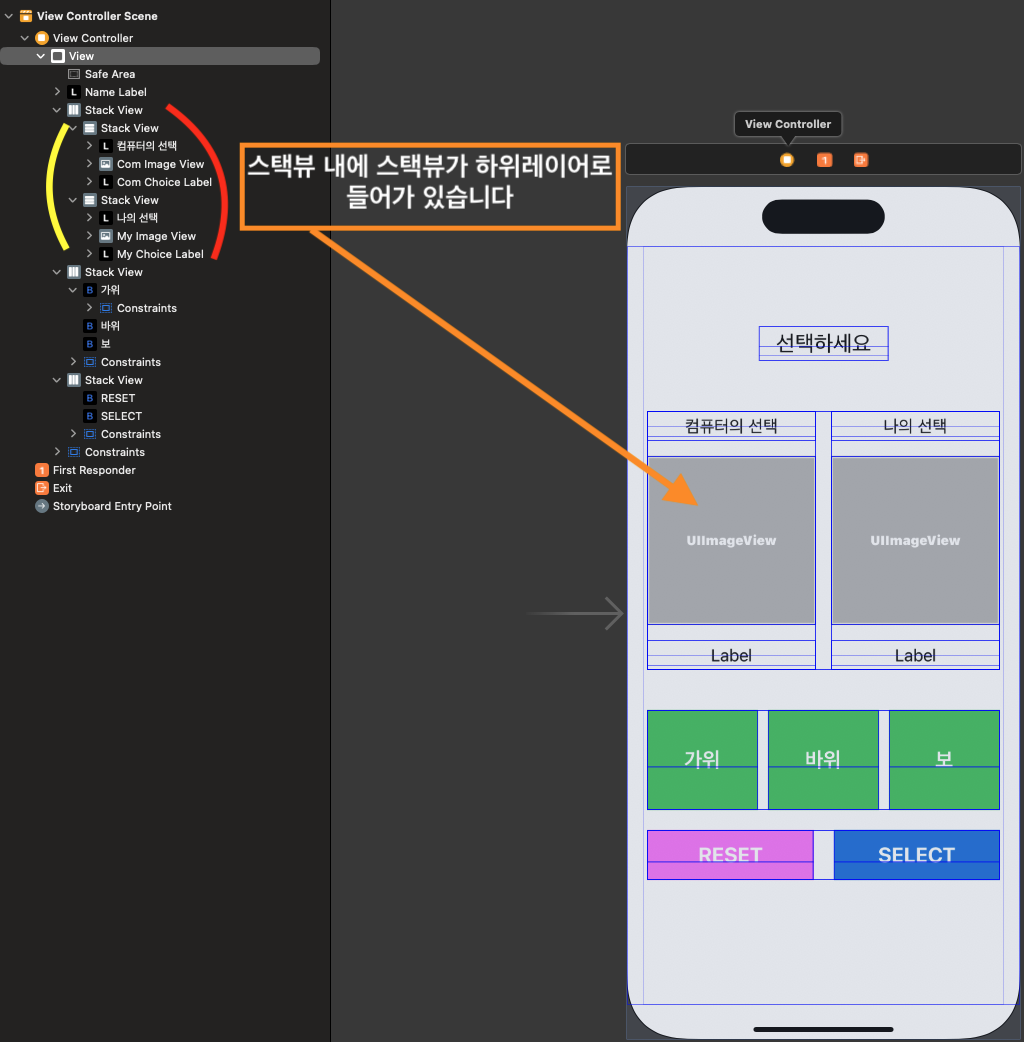Select the Safe Area row

coord(160,74)
